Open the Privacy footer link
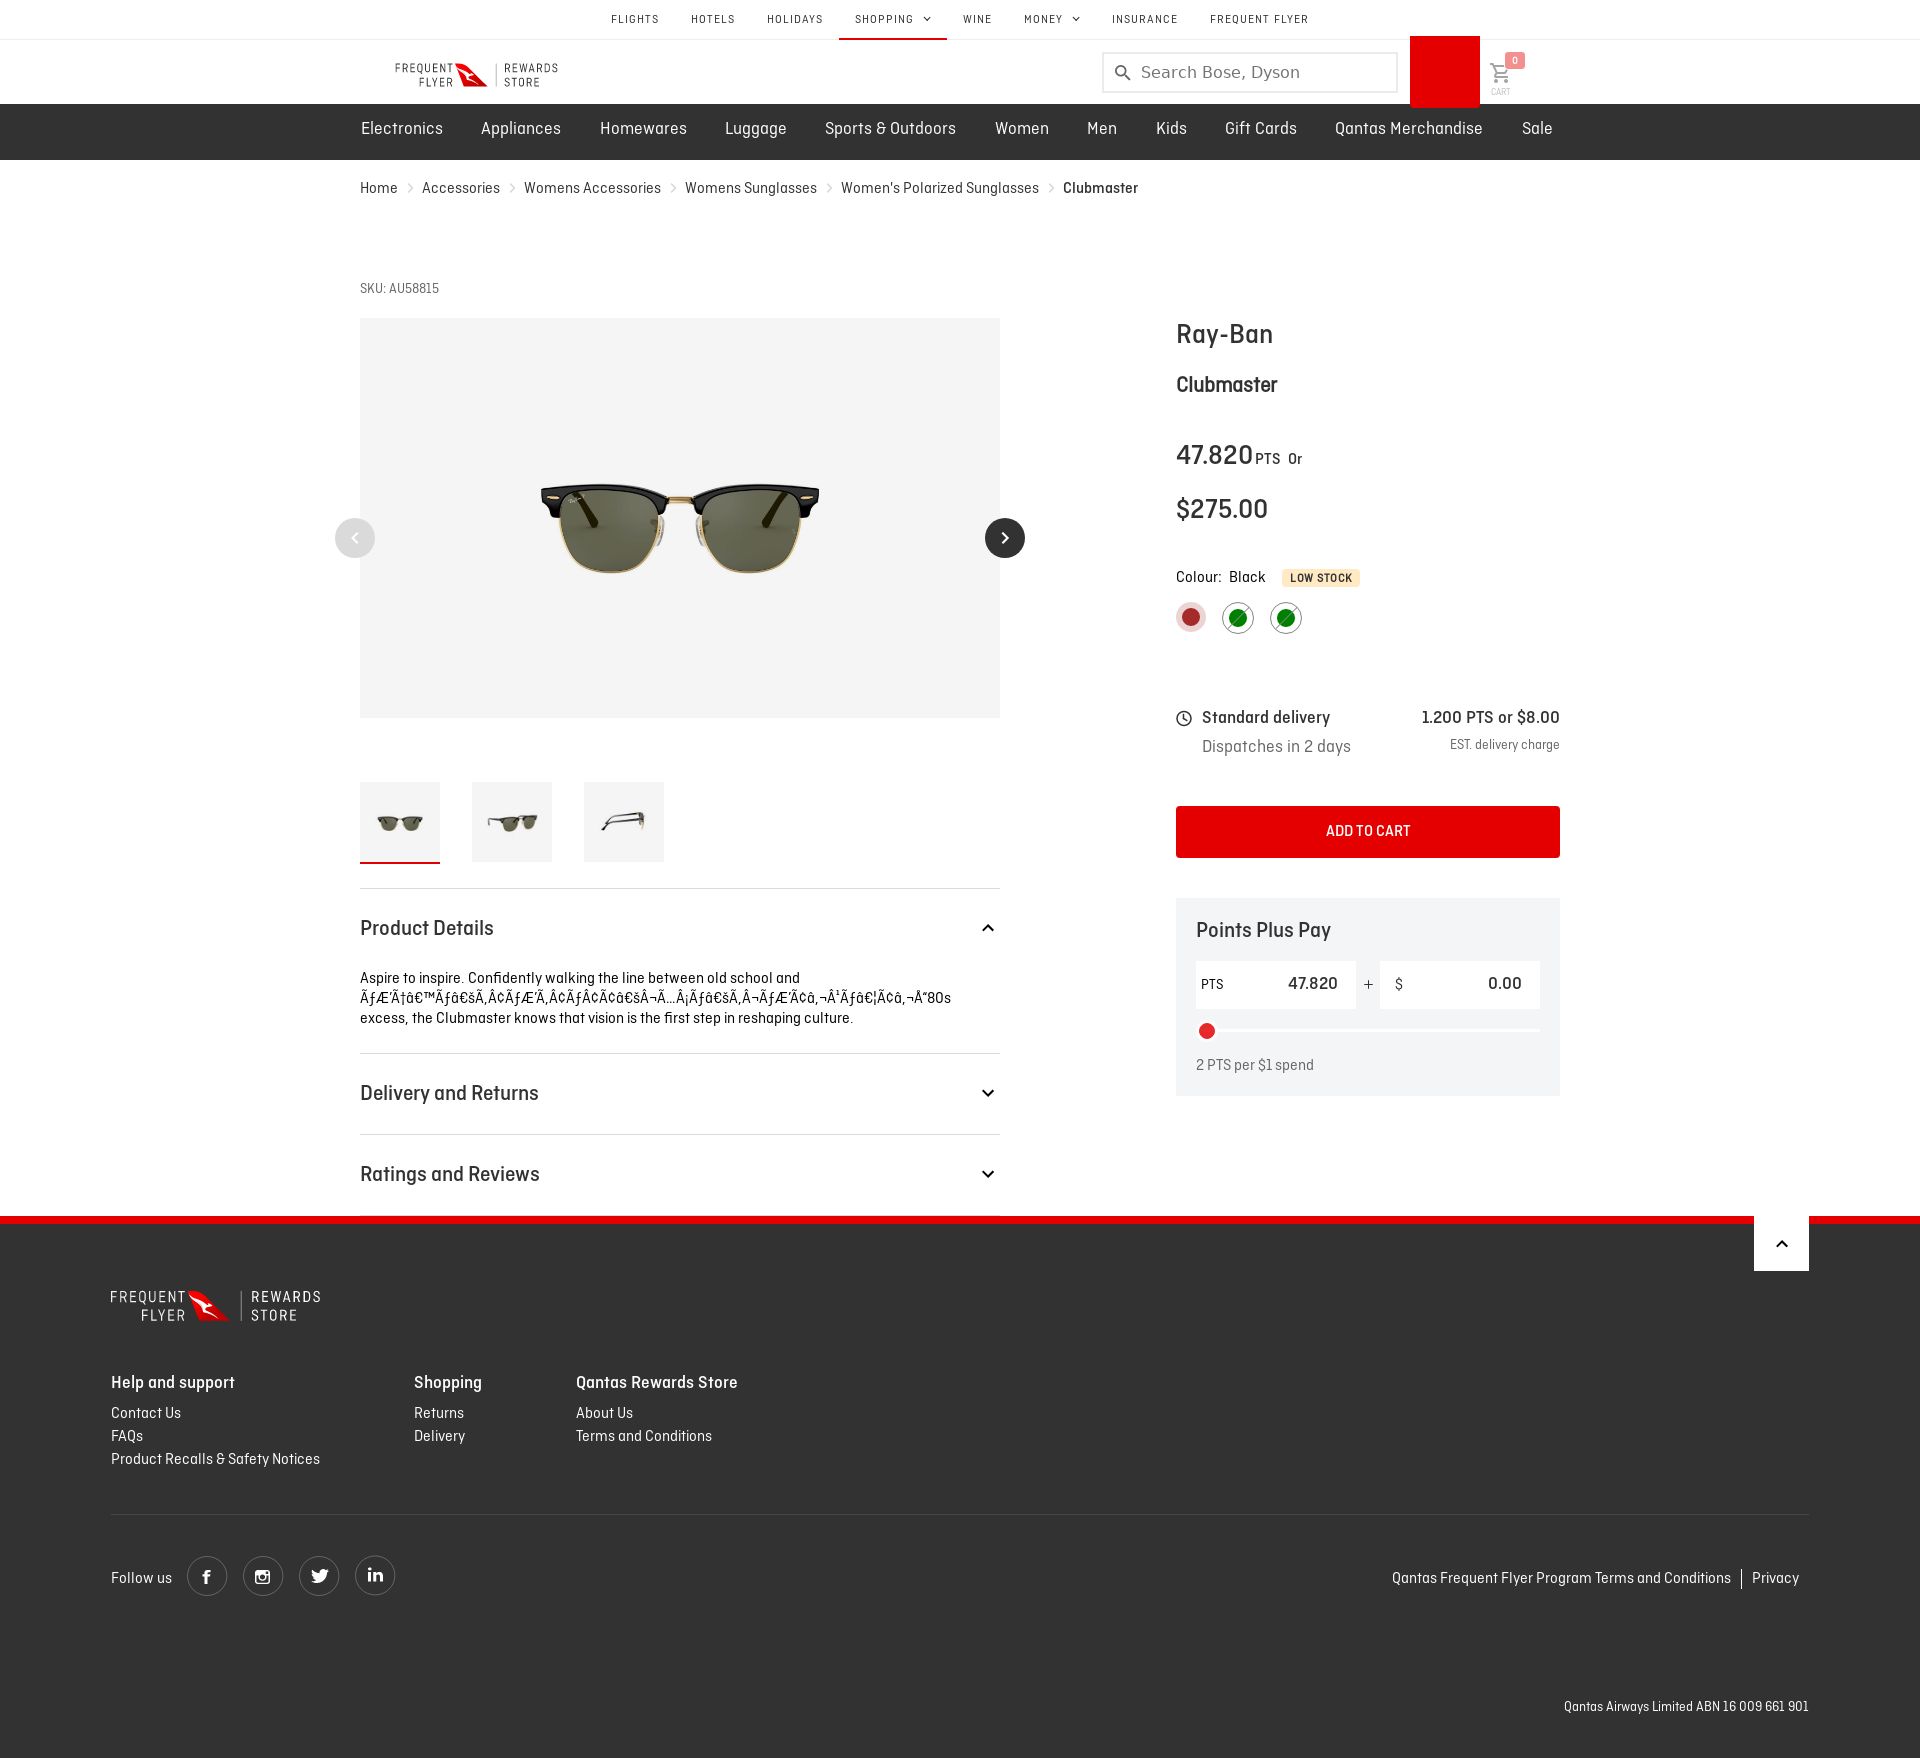1920x1758 pixels. [1775, 1578]
